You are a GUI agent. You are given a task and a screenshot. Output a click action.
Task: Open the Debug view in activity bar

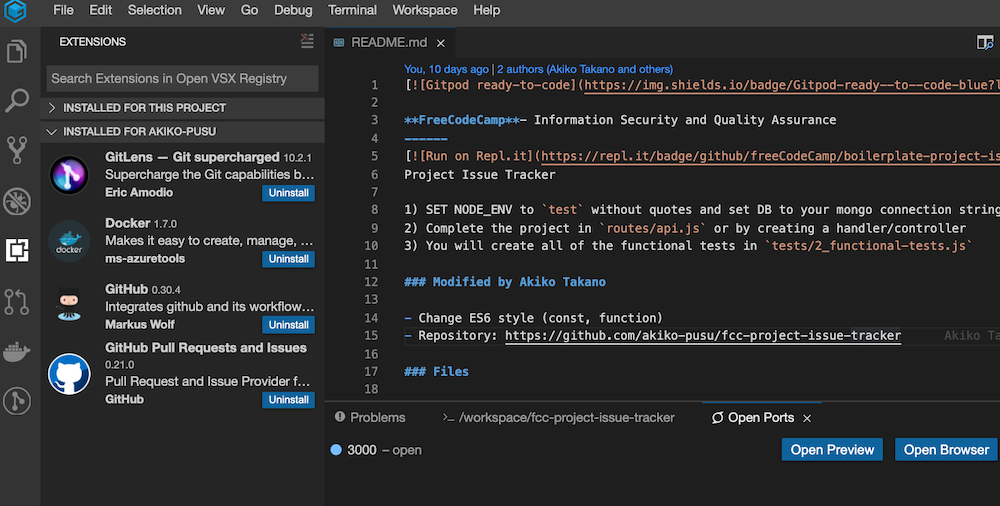pos(17,201)
